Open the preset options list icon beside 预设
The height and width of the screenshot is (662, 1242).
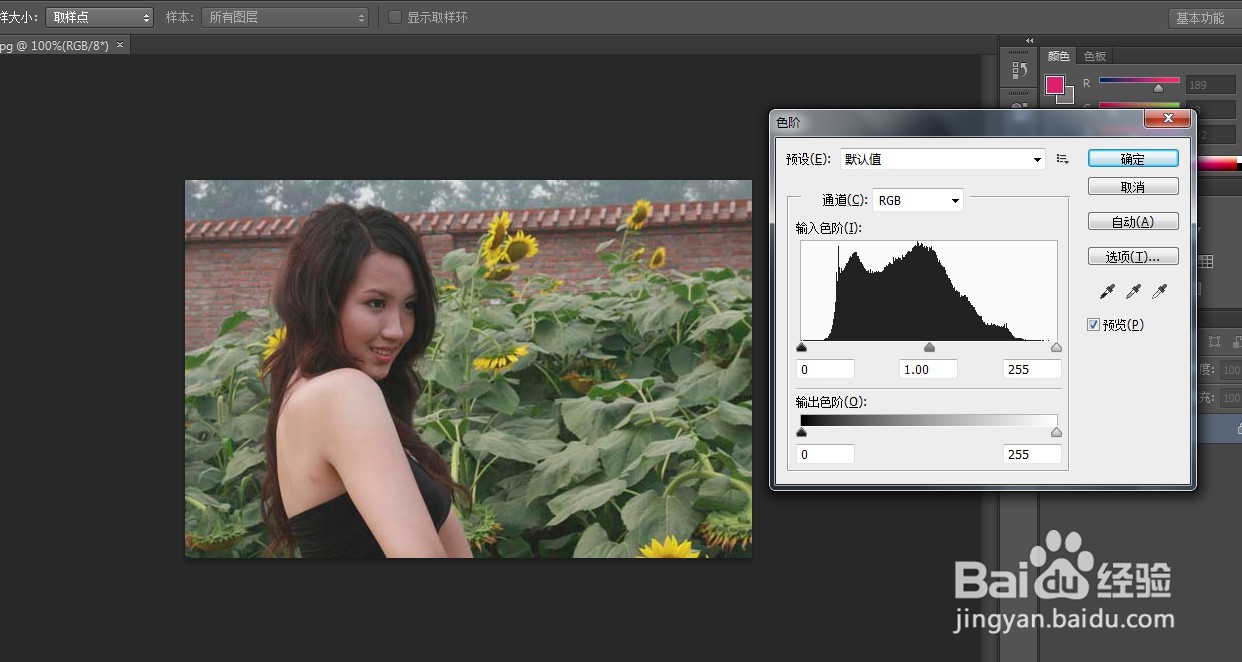(1062, 158)
